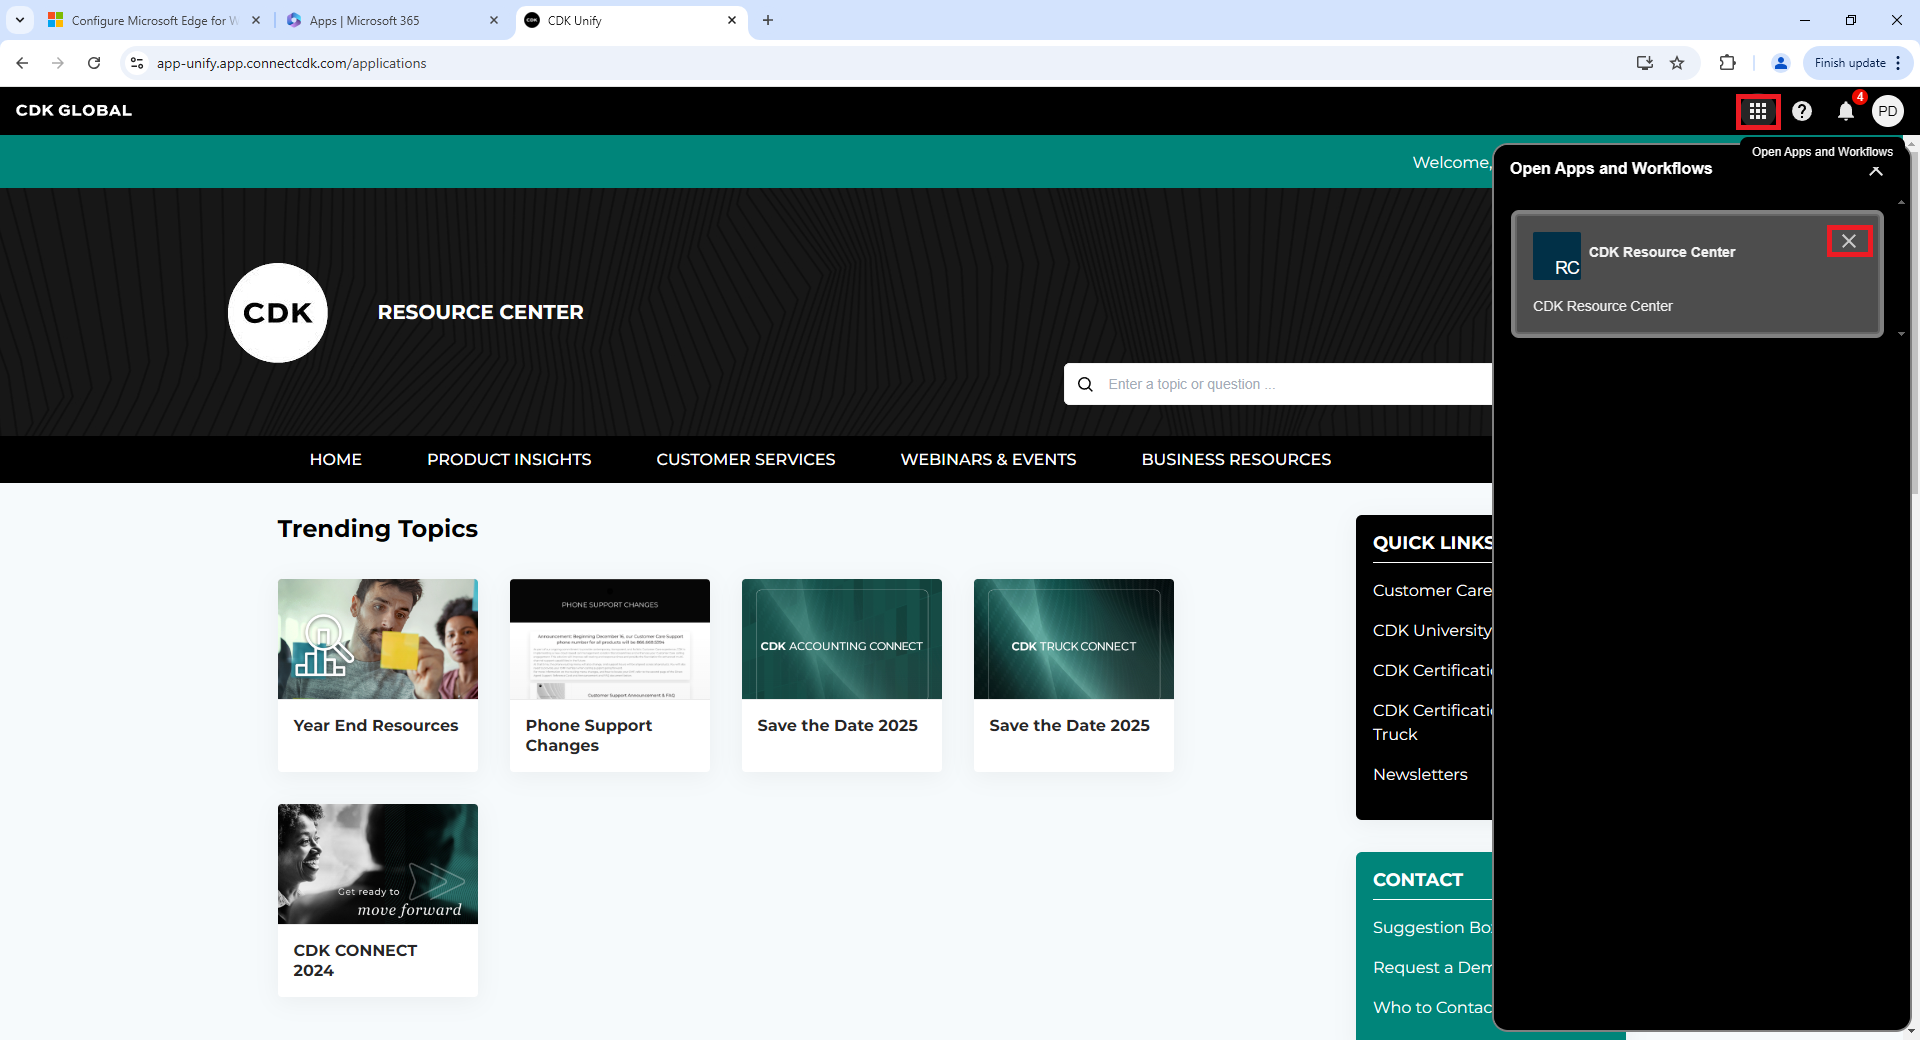Open the Customer Care quick link
The image size is (1920, 1040).
(x=1432, y=591)
